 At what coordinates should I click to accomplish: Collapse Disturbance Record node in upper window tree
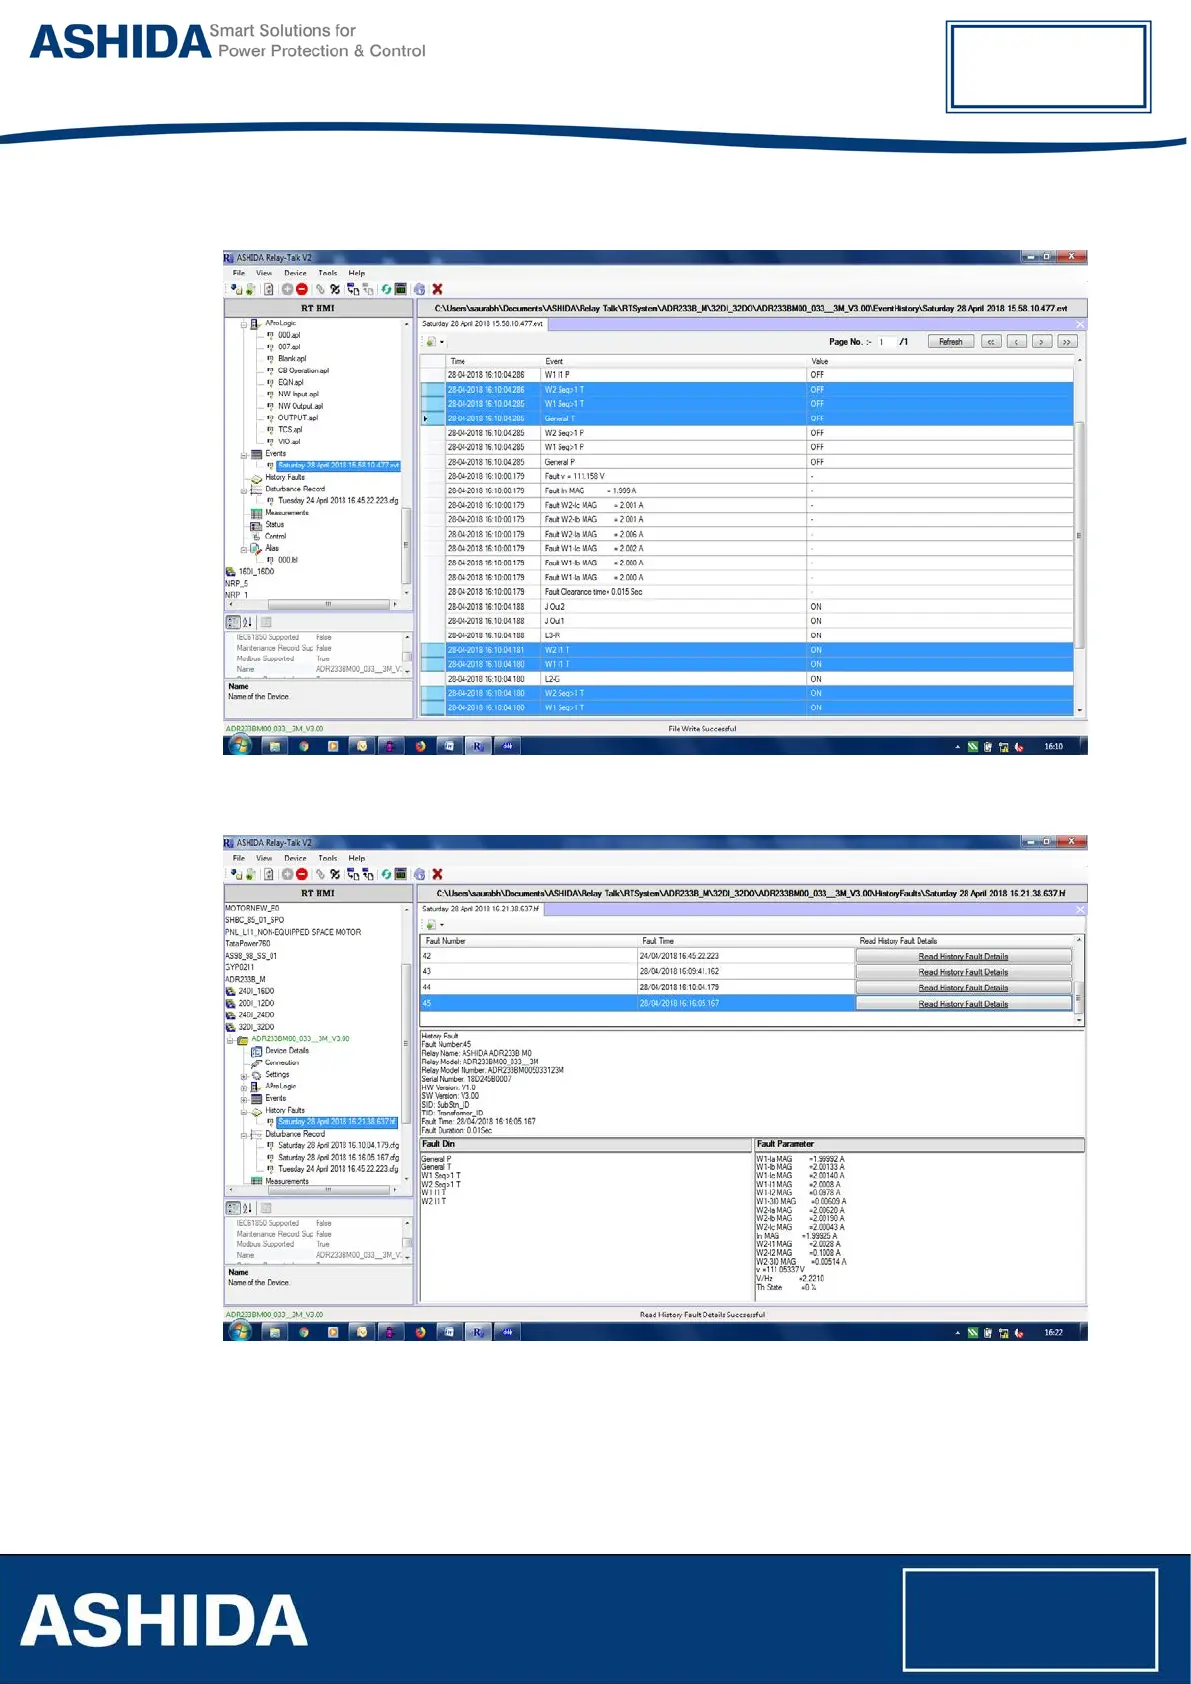[x=243, y=490]
